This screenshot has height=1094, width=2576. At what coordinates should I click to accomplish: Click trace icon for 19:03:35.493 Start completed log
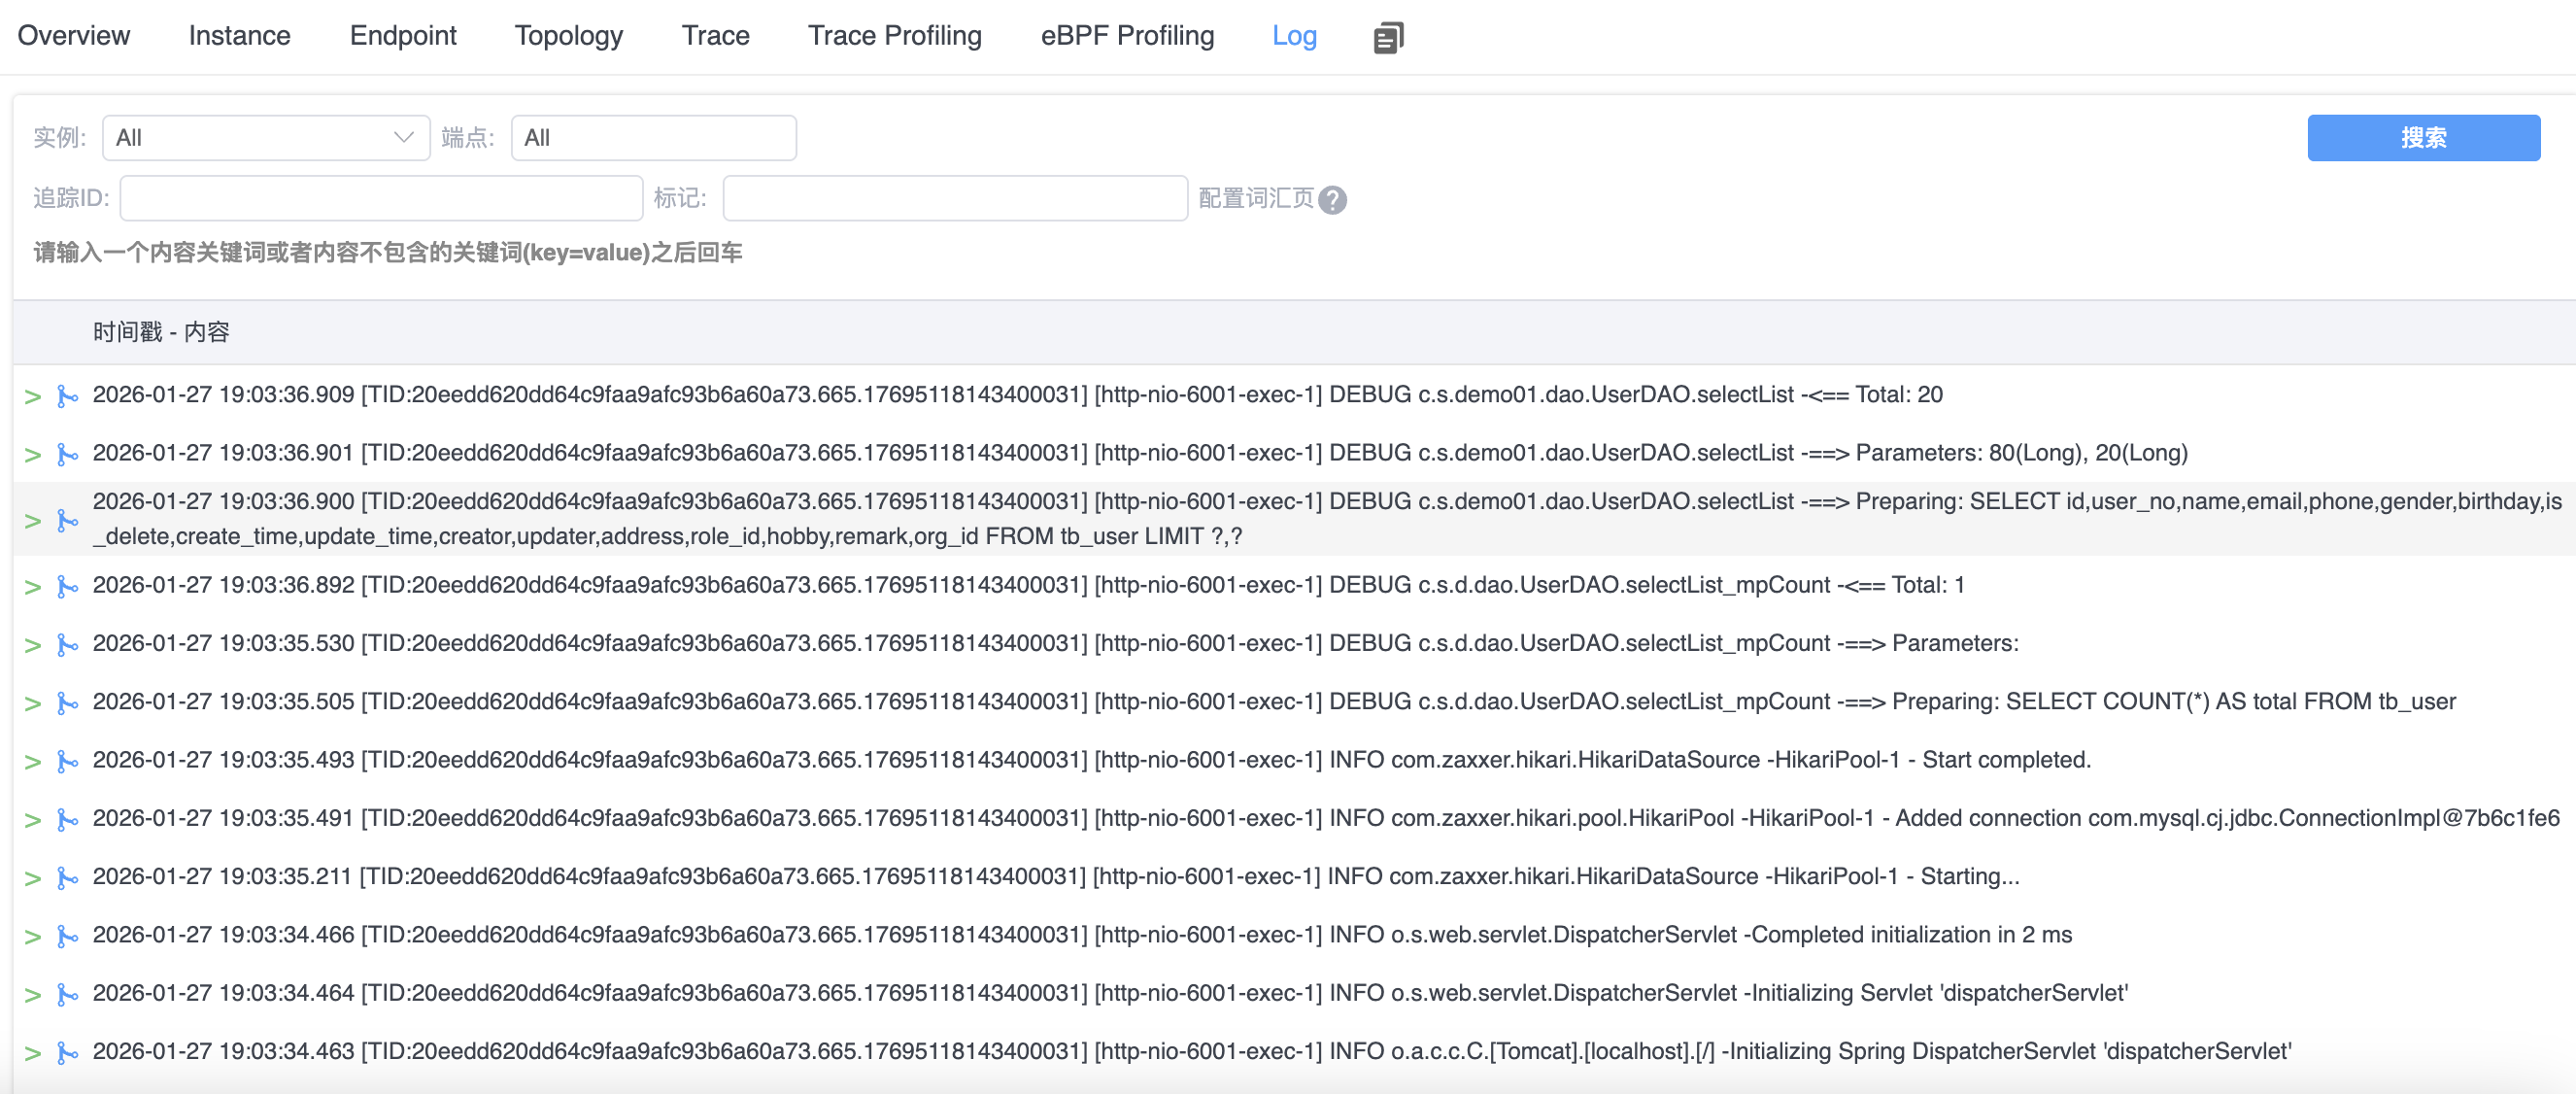(67, 761)
